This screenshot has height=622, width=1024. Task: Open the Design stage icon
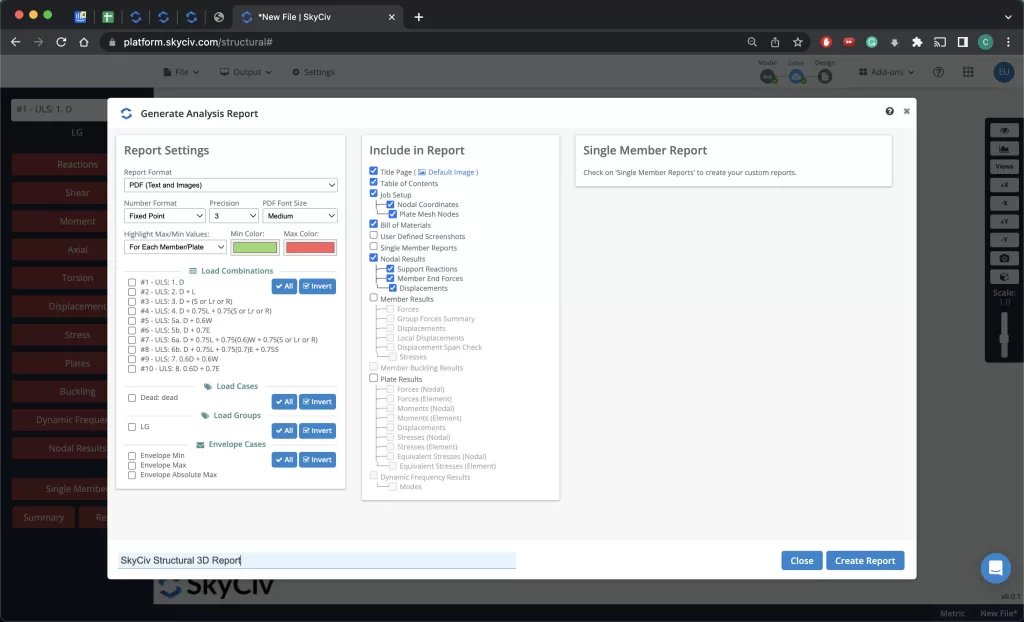coord(825,76)
